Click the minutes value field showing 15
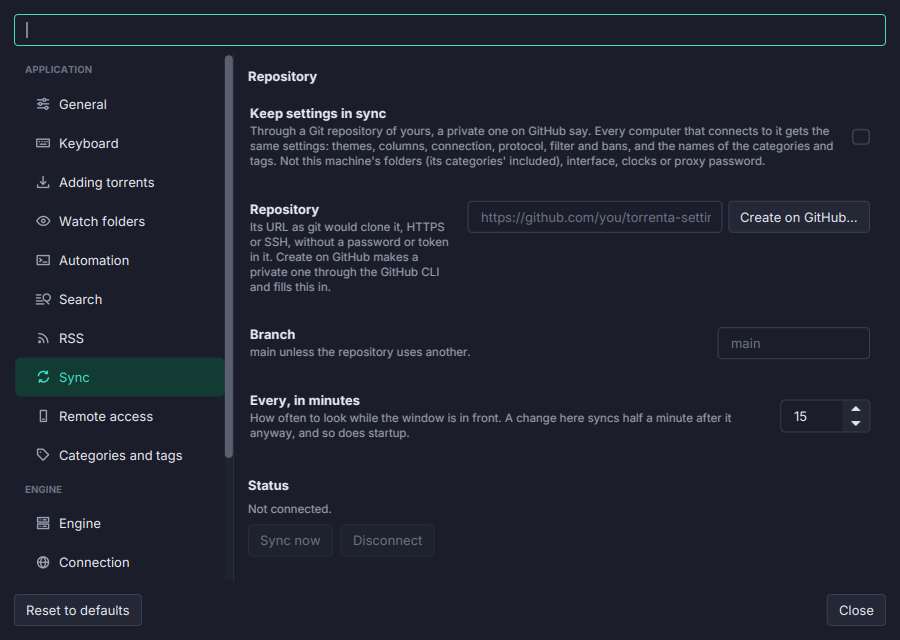900x640 pixels. tap(812, 416)
